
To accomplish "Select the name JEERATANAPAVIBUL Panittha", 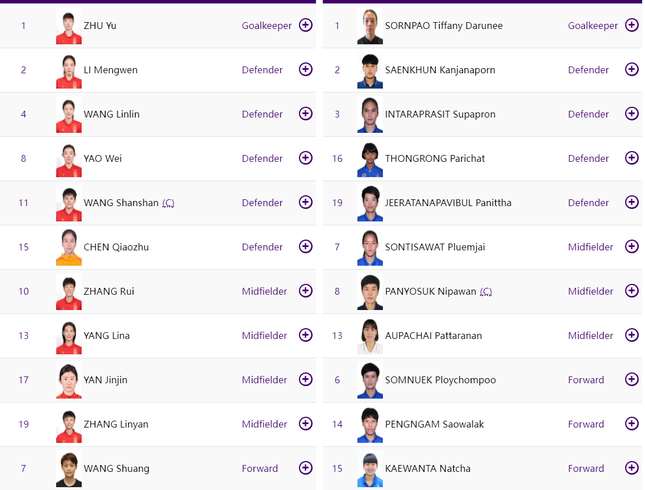I will click(448, 203).
